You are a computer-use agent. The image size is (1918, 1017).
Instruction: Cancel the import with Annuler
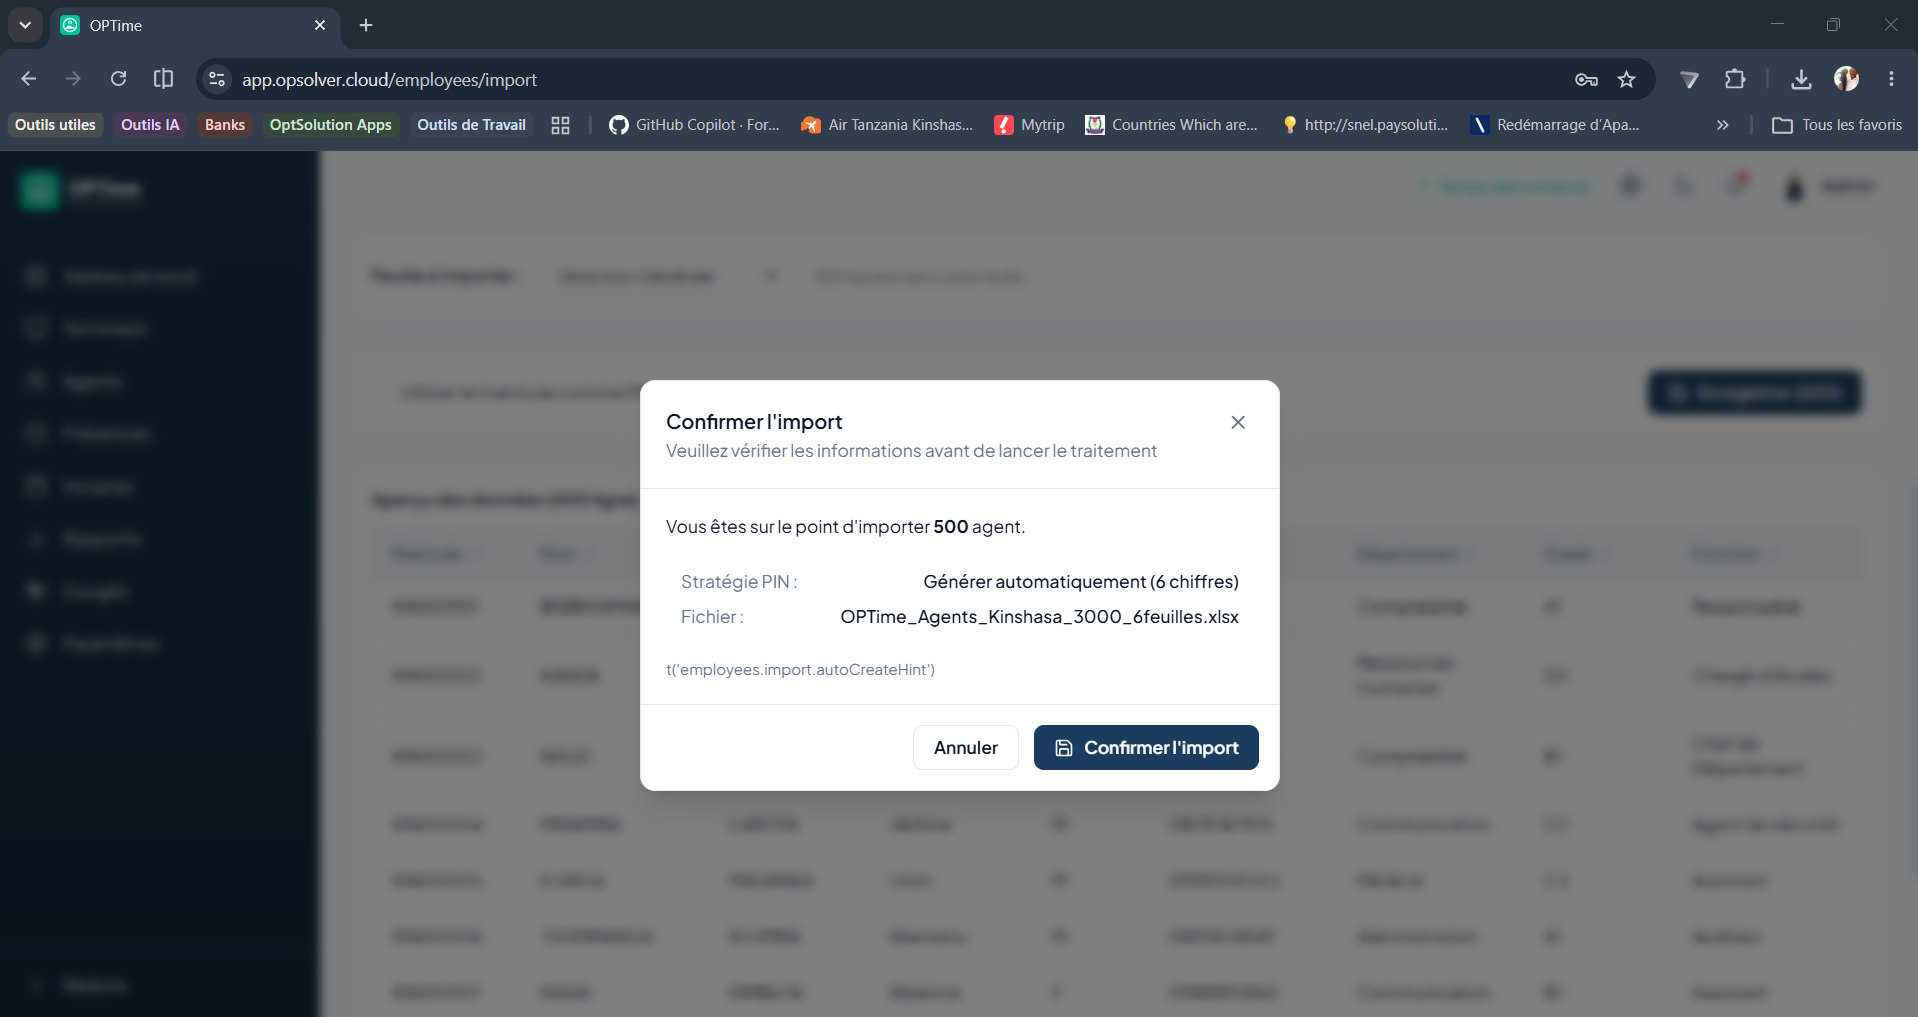[x=966, y=748]
